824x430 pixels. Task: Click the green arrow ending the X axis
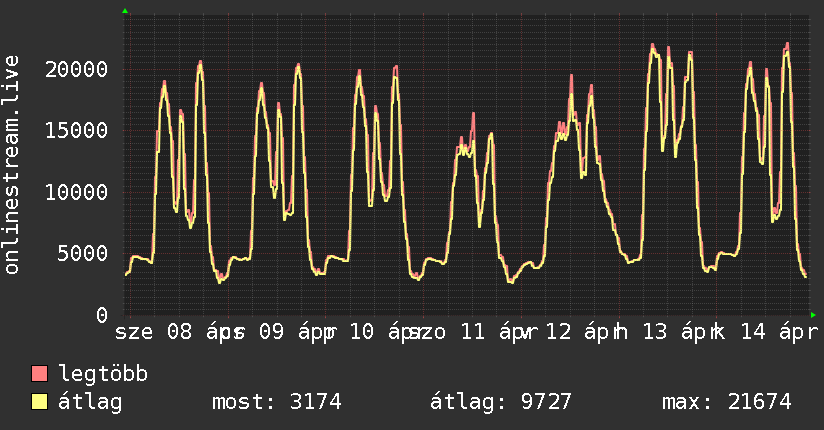pyautogui.click(x=813, y=315)
